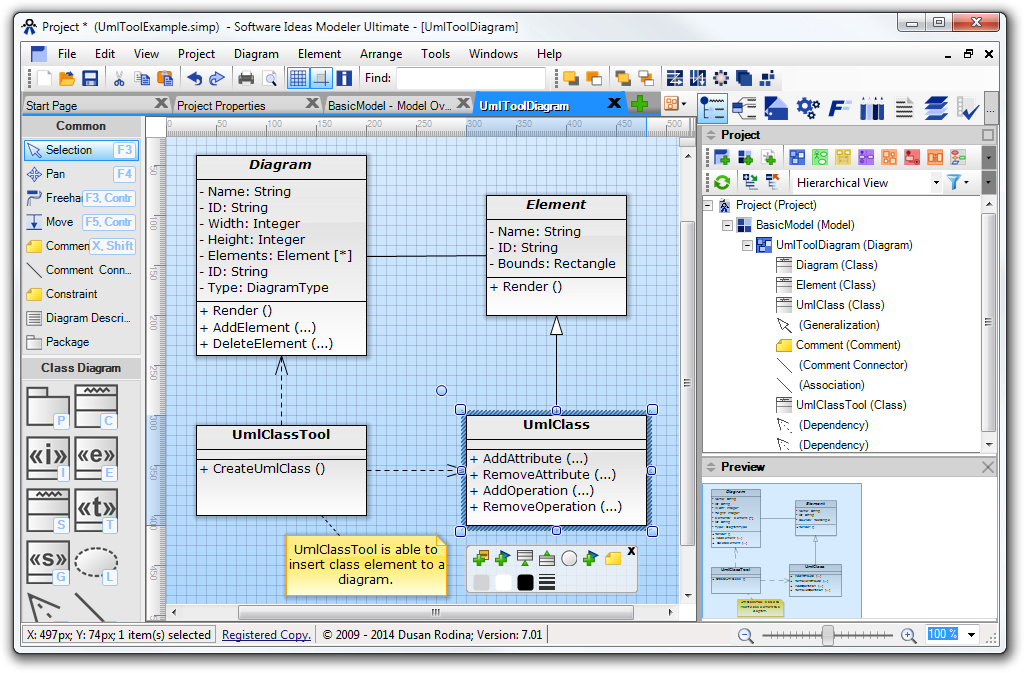Viewport: 1025px width, 673px height.
Task: Toggle the snap-to-grid toolbar button
Action: 321,78
